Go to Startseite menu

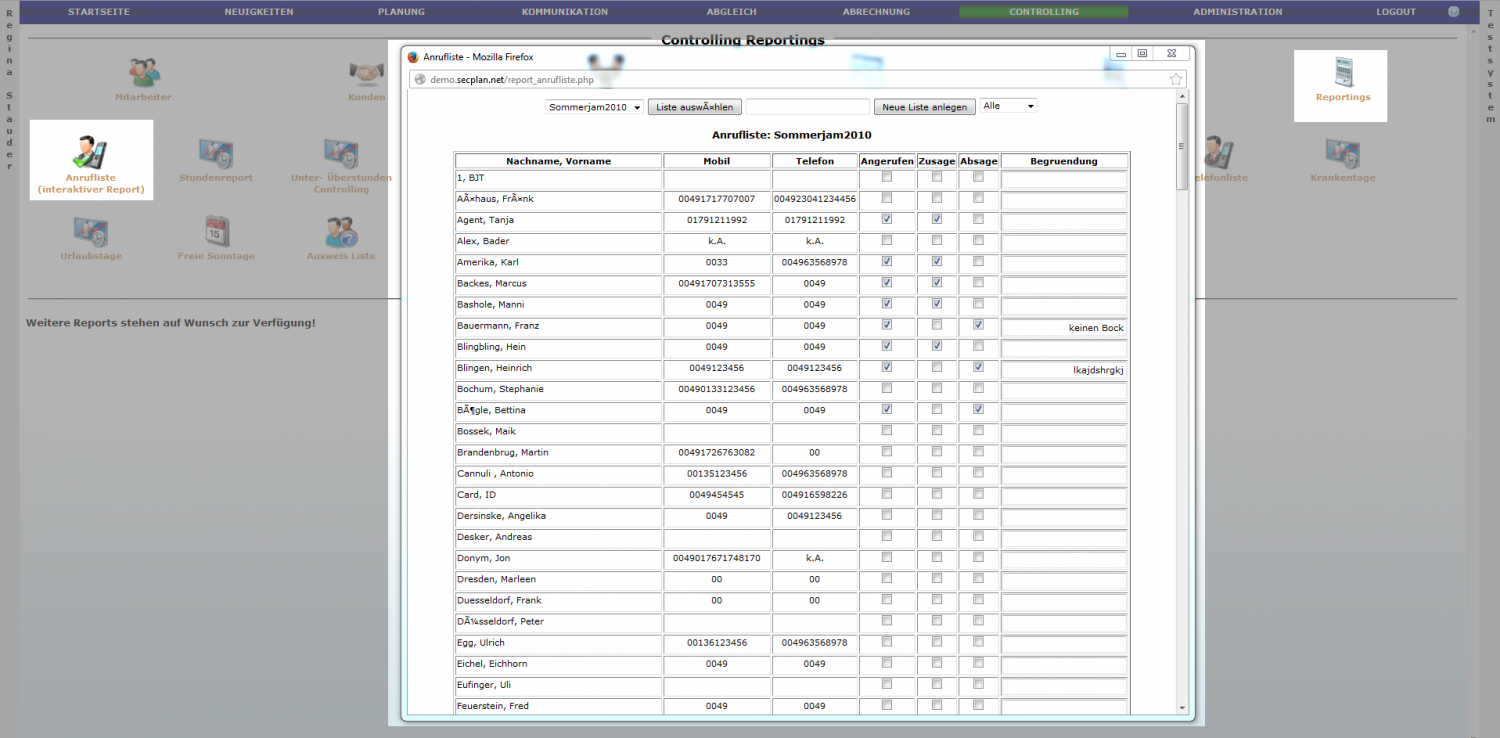pos(98,12)
